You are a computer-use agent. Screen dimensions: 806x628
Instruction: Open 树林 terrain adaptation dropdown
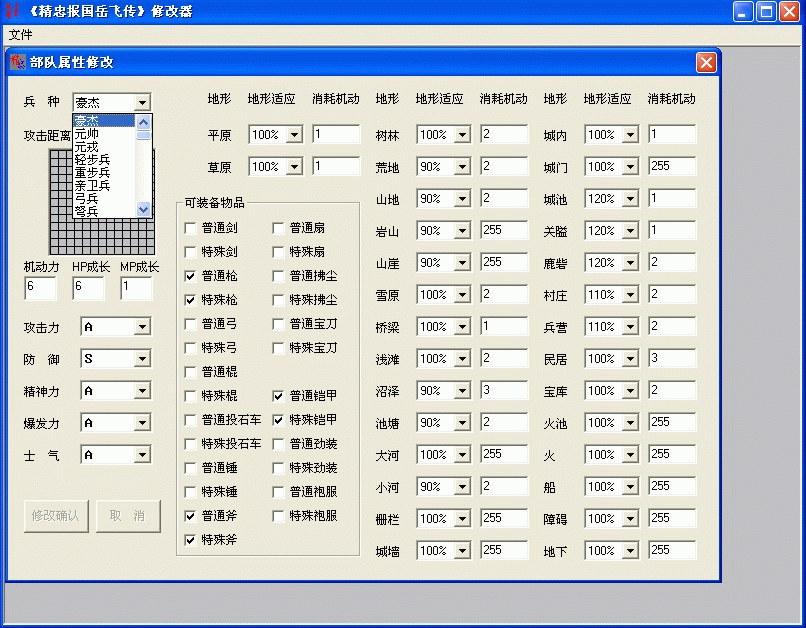point(463,135)
